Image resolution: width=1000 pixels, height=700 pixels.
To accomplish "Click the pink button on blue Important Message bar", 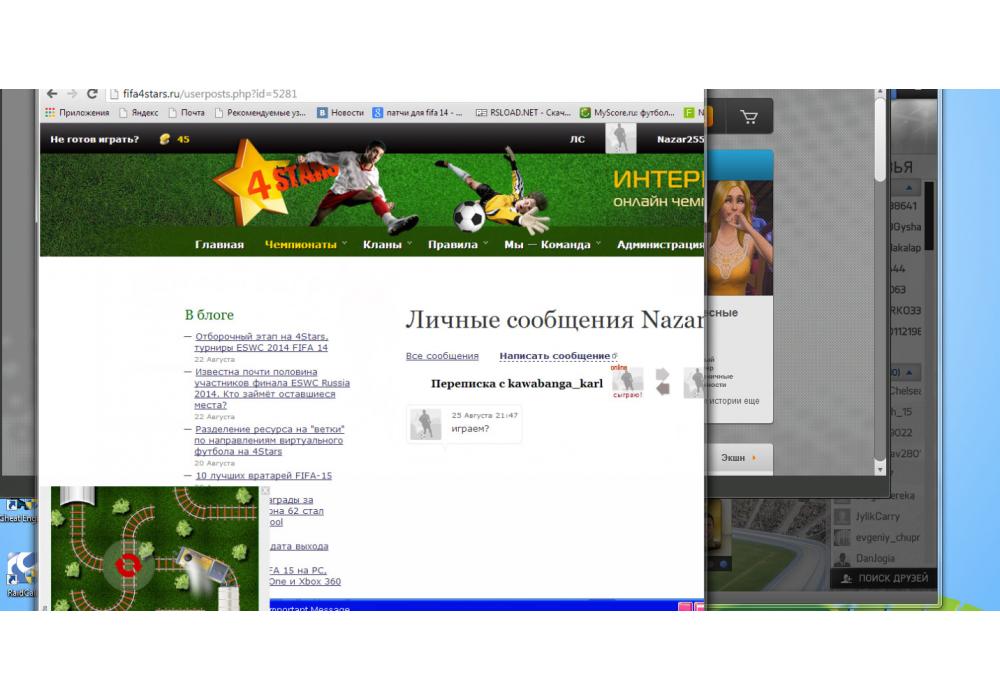I will [685, 607].
